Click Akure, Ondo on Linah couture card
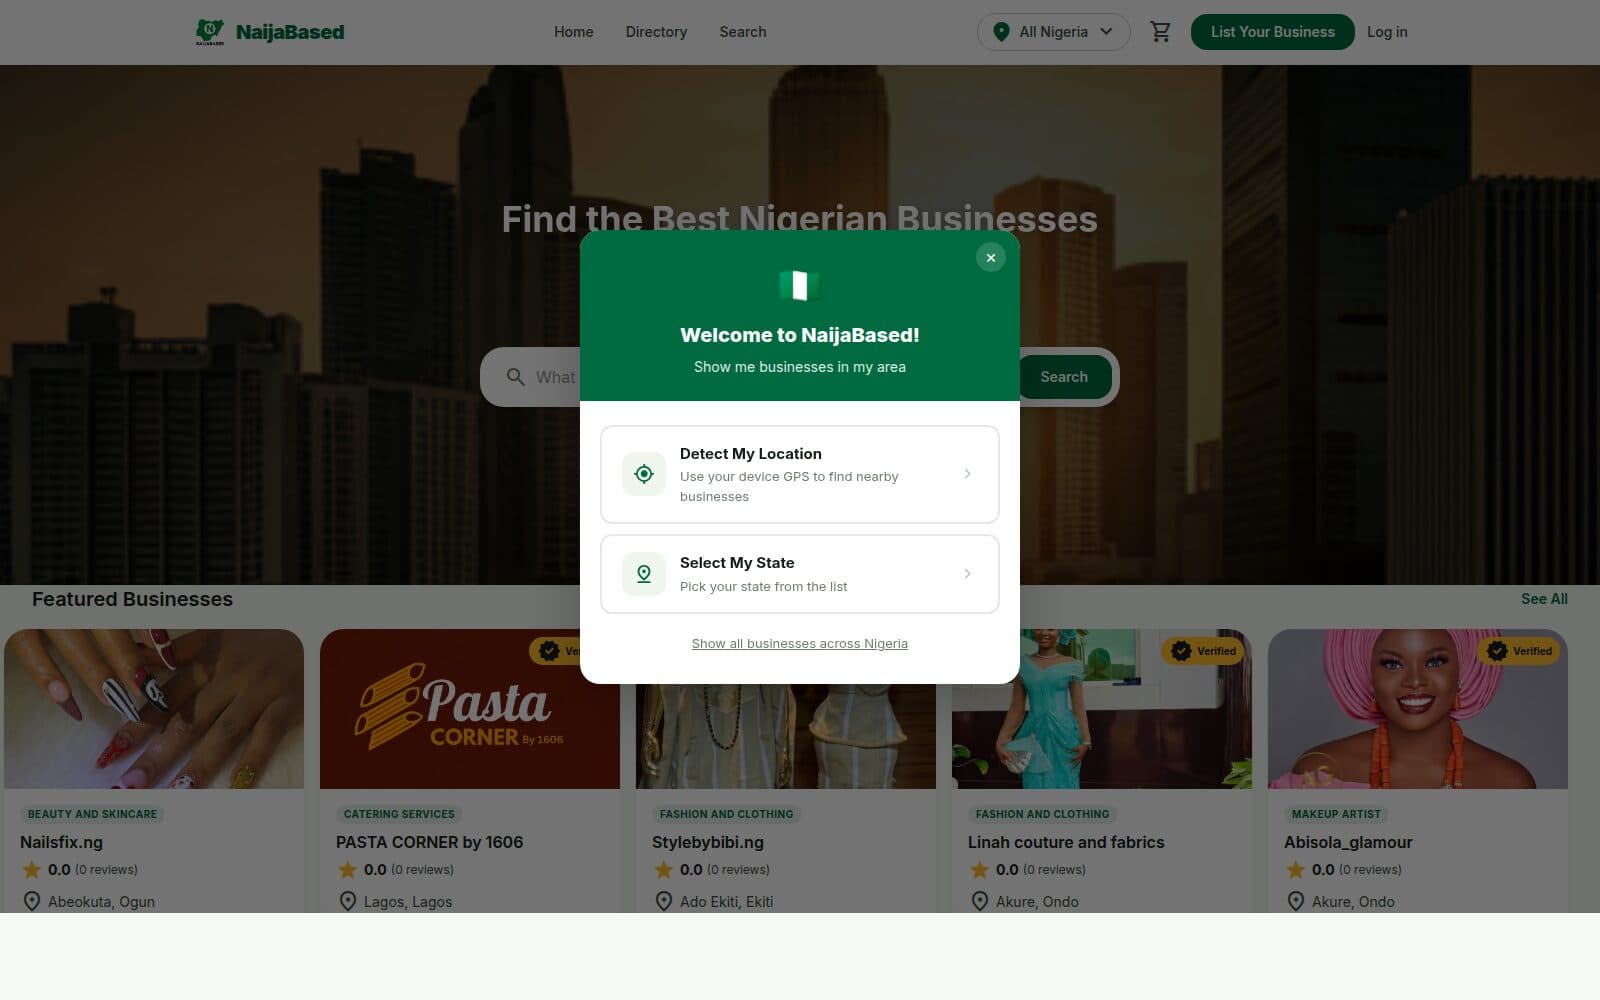Screen dimensions: 1600x1000 (1037, 902)
